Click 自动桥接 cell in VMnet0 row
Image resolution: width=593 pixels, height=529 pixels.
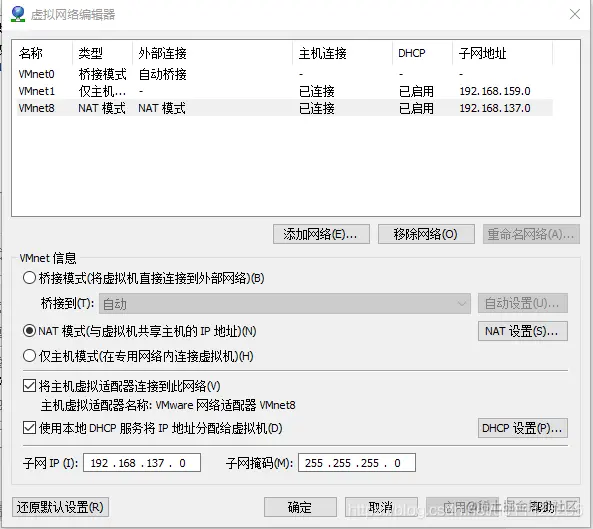coord(163,74)
